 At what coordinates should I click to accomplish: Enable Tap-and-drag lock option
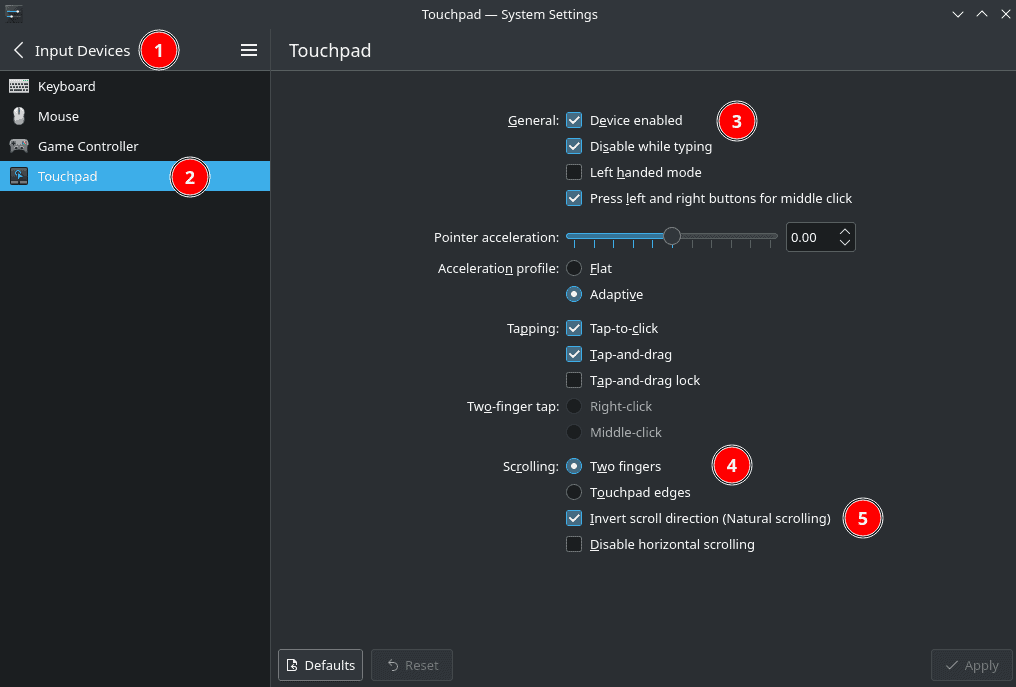[574, 380]
